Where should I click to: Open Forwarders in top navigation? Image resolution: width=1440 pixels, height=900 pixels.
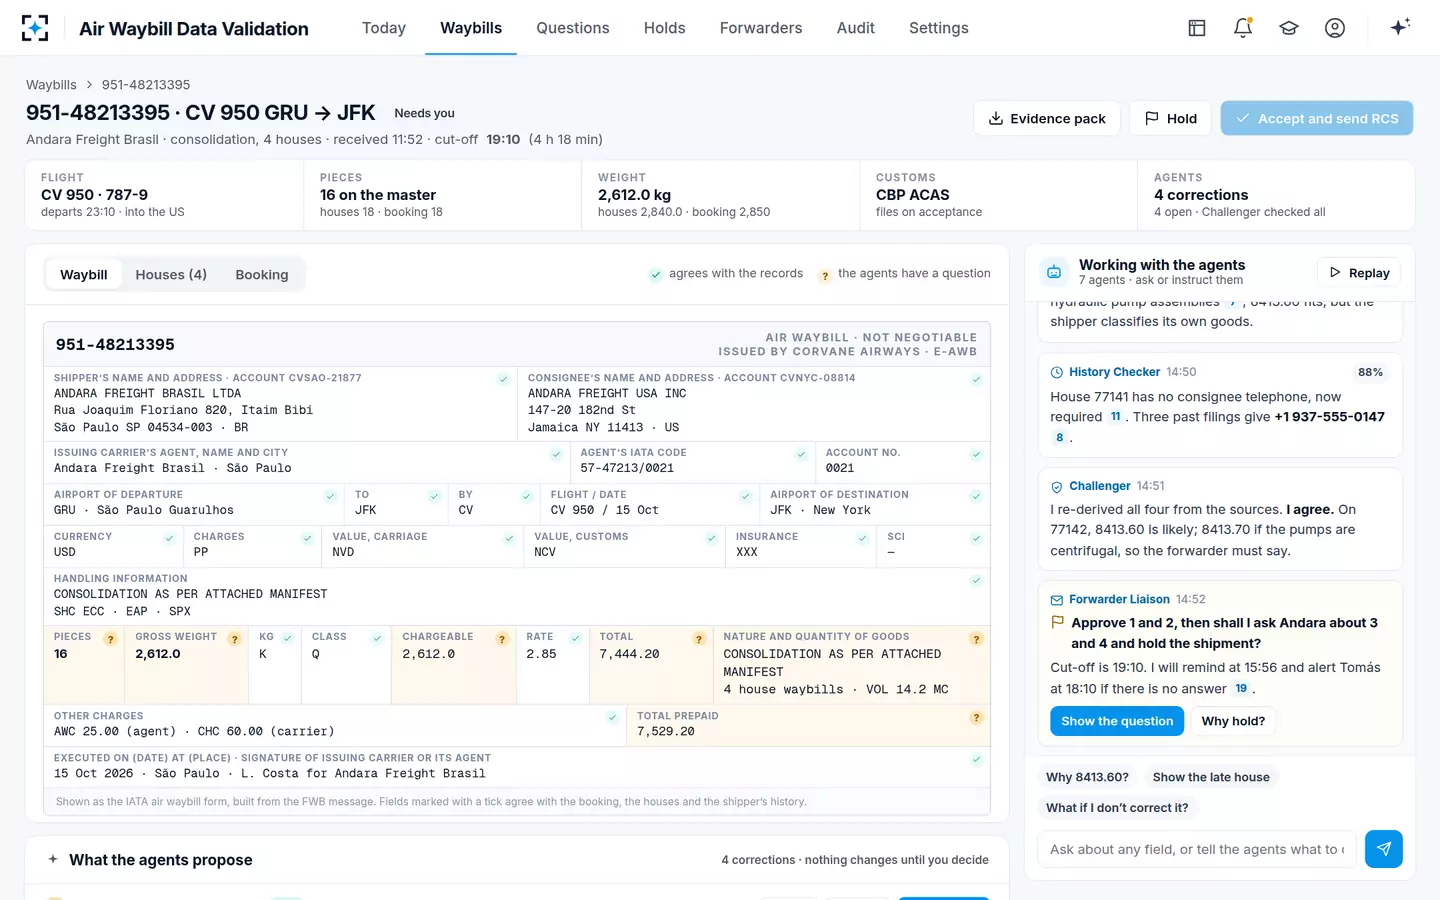coord(761,28)
